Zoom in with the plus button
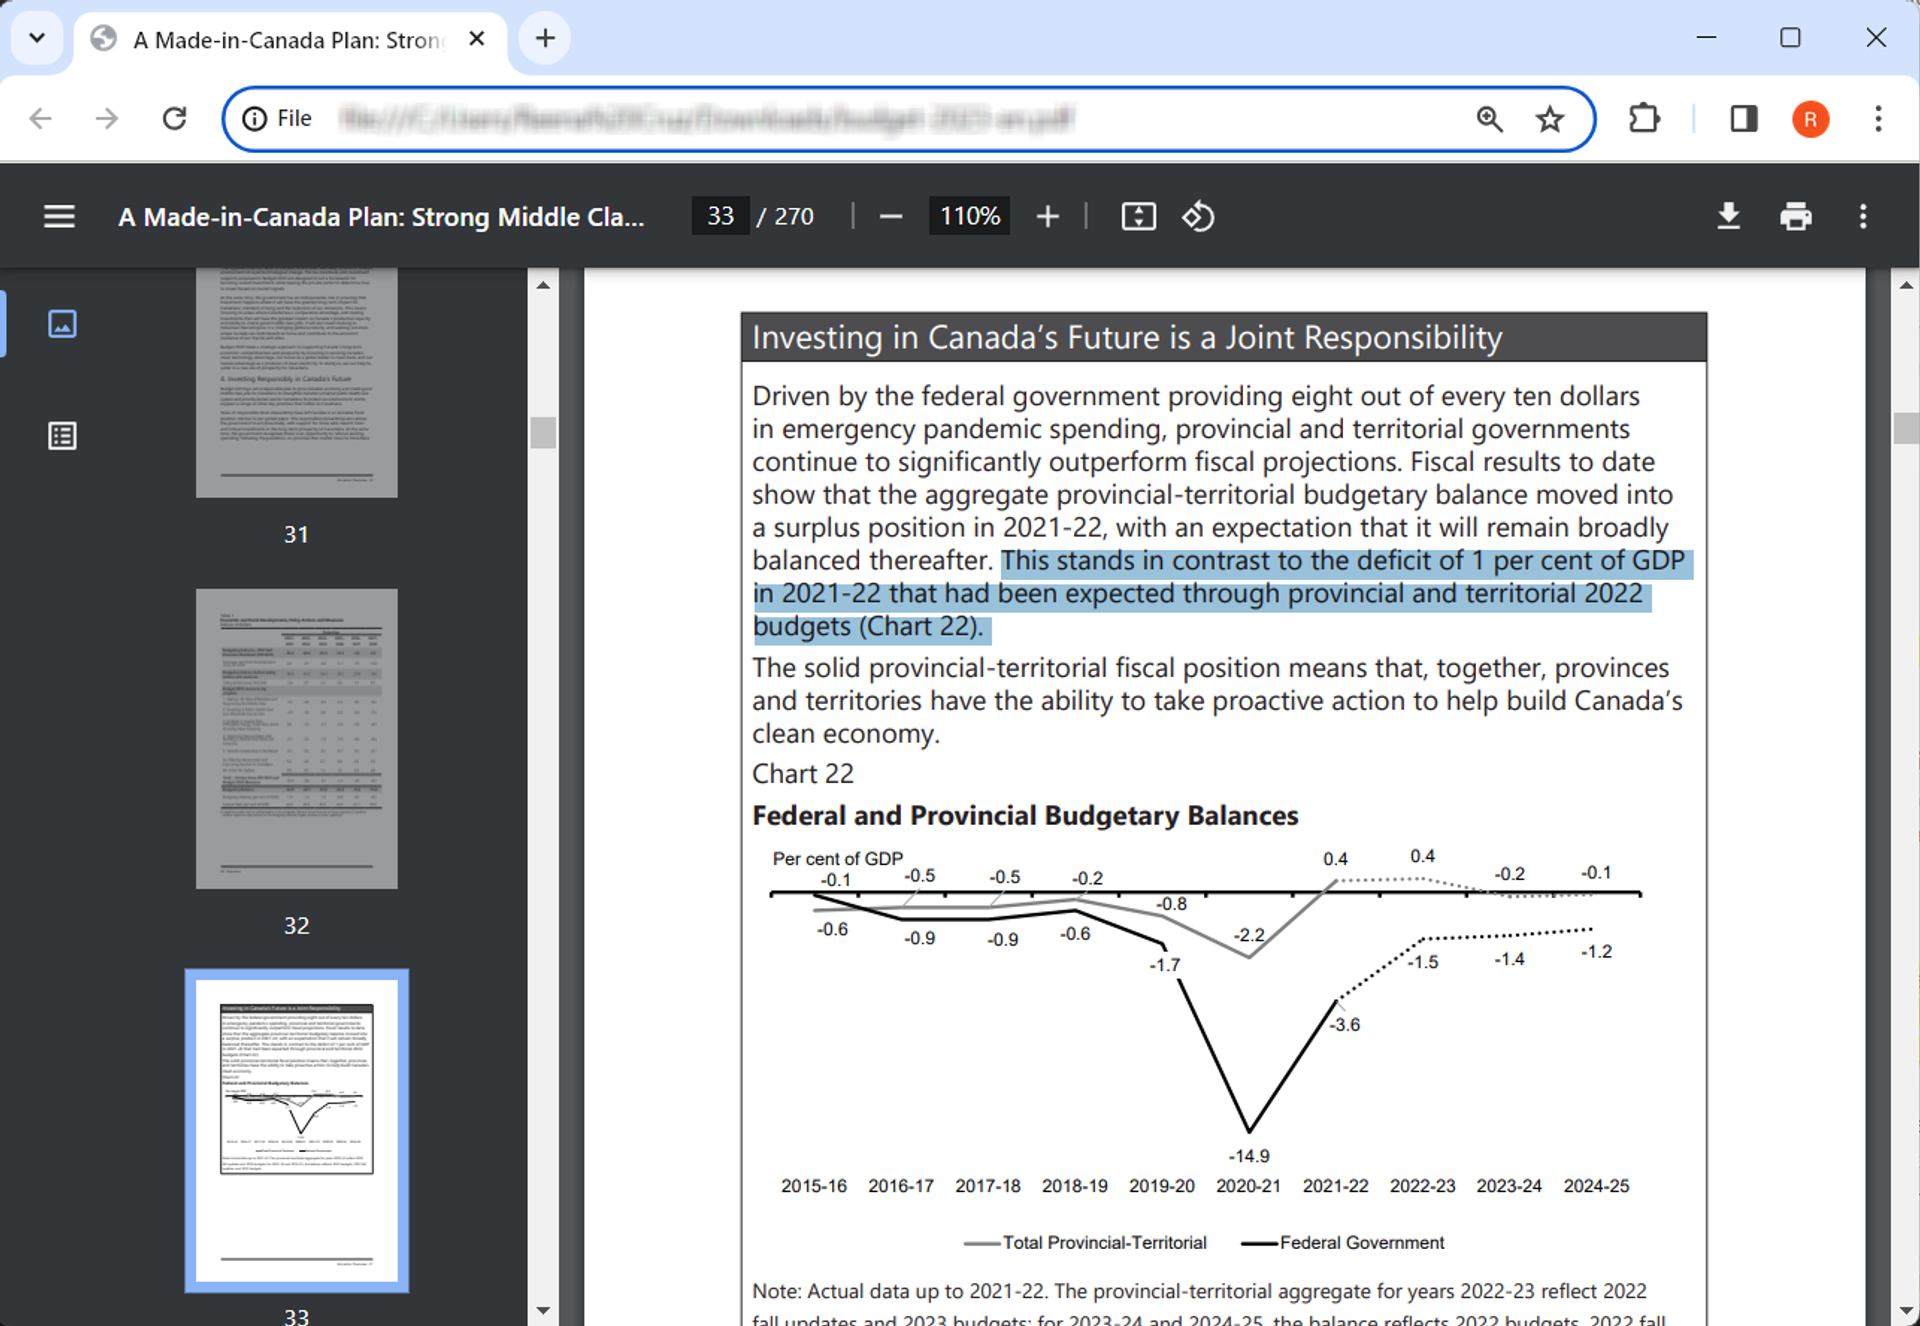 pyautogui.click(x=1047, y=216)
